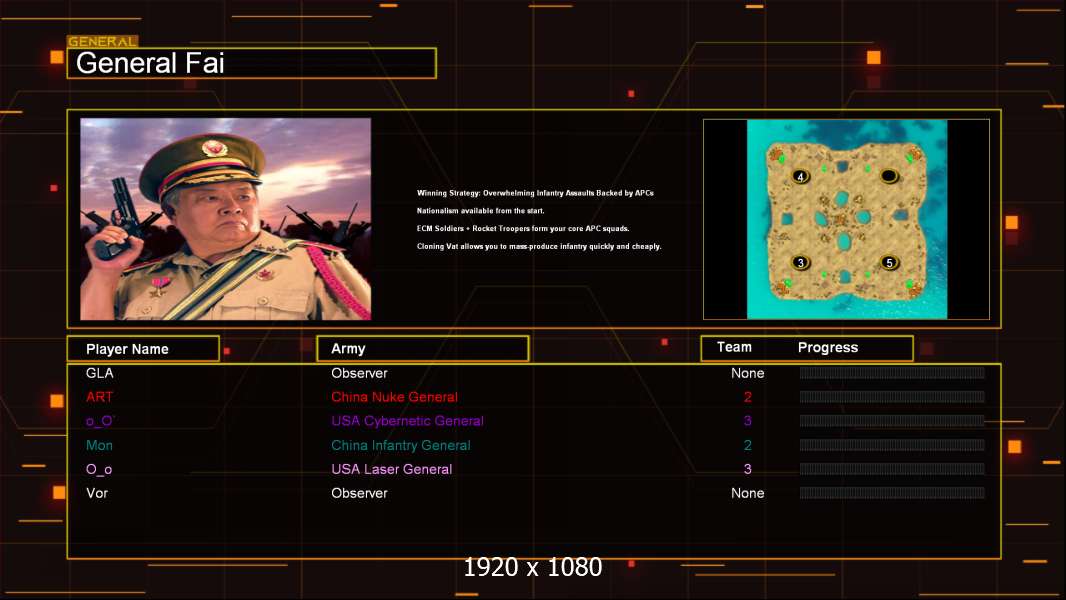Select start position marker 3 on the map
This screenshot has height=600, width=1066.
[x=800, y=263]
